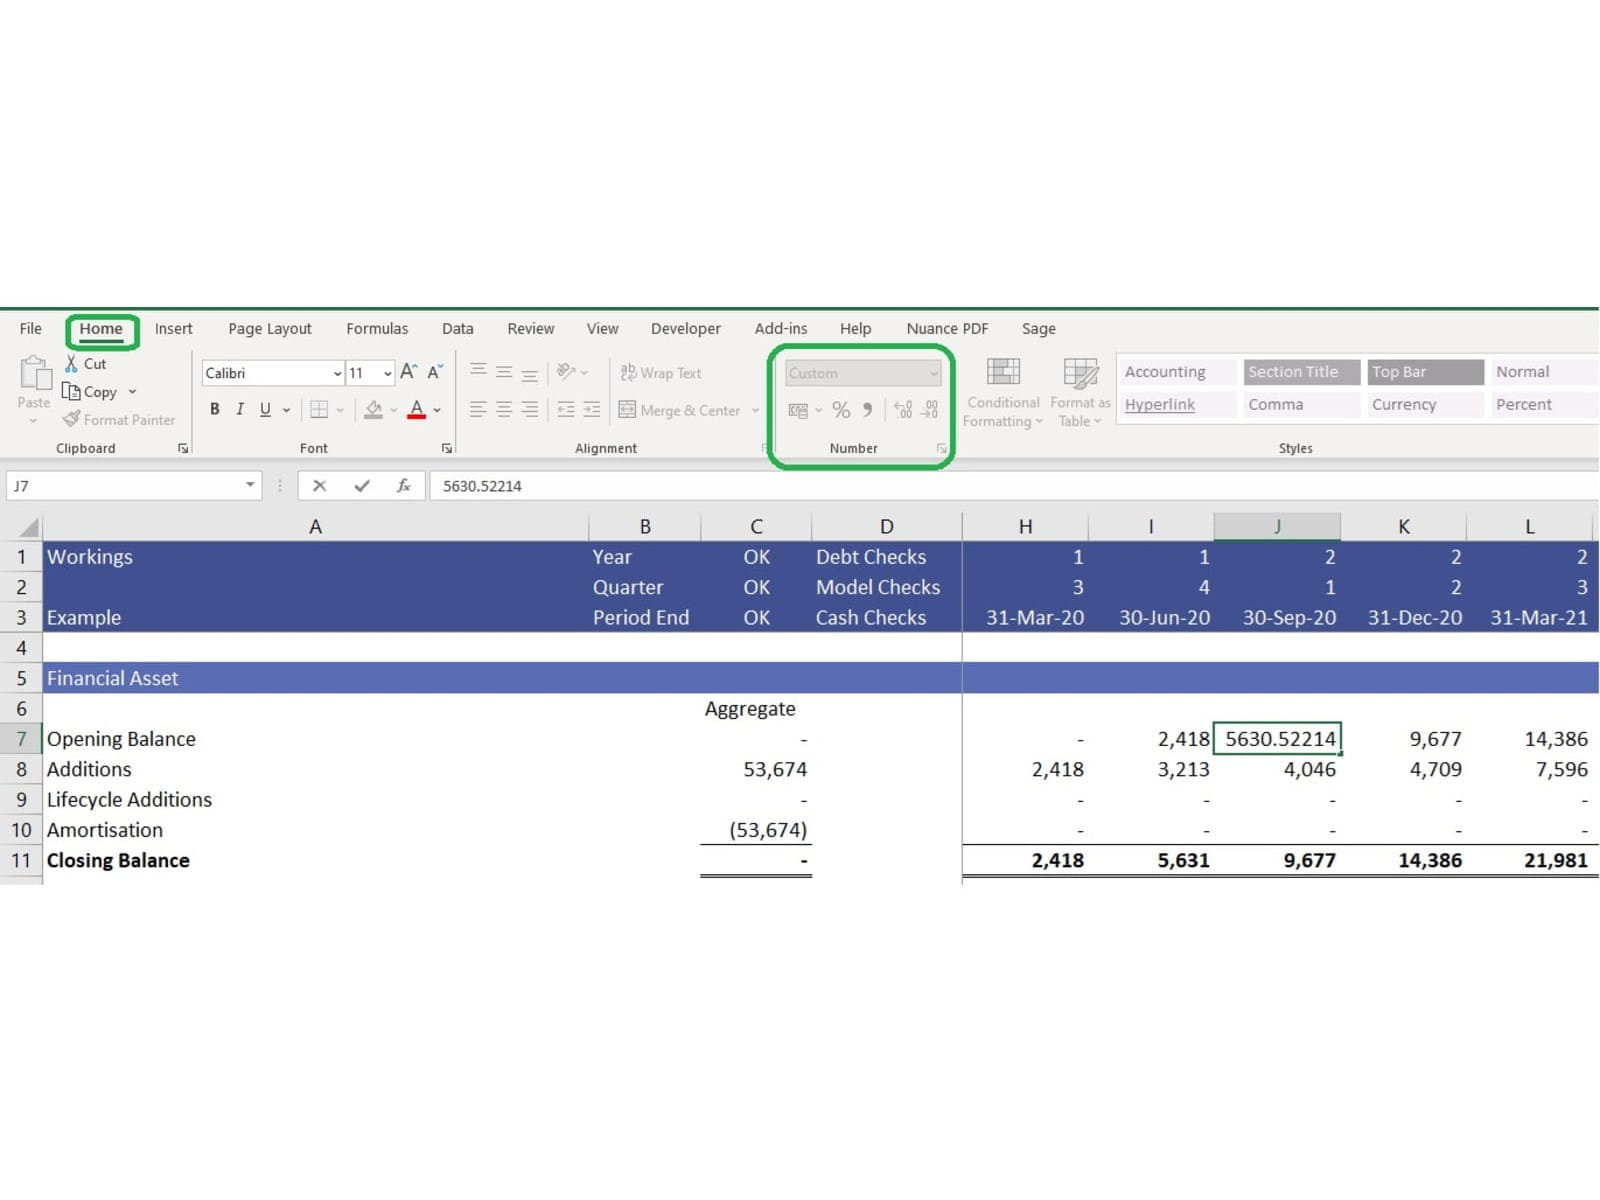This screenshot has width=1600, height=1200.
Task: Toggle Italic formatting
Action: click(240, 410)
